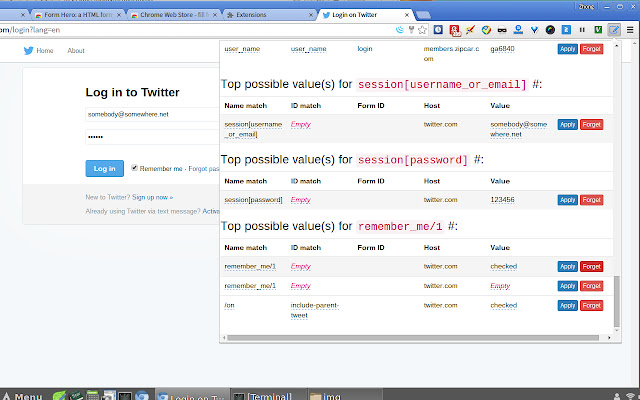This screenshot has height=400, width=640.
Task: Click the blue V-shaped extension icon
Action: 534,30
